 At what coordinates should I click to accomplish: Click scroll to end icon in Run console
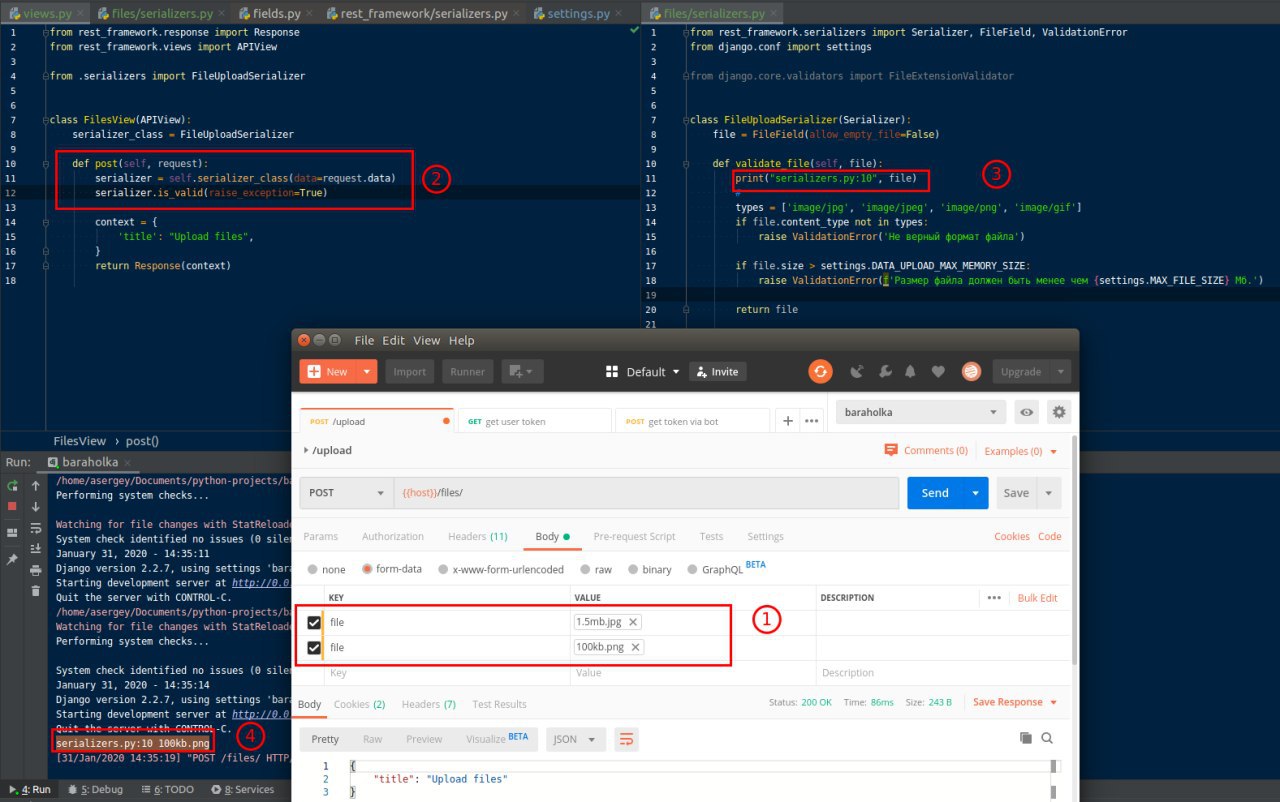36,549
